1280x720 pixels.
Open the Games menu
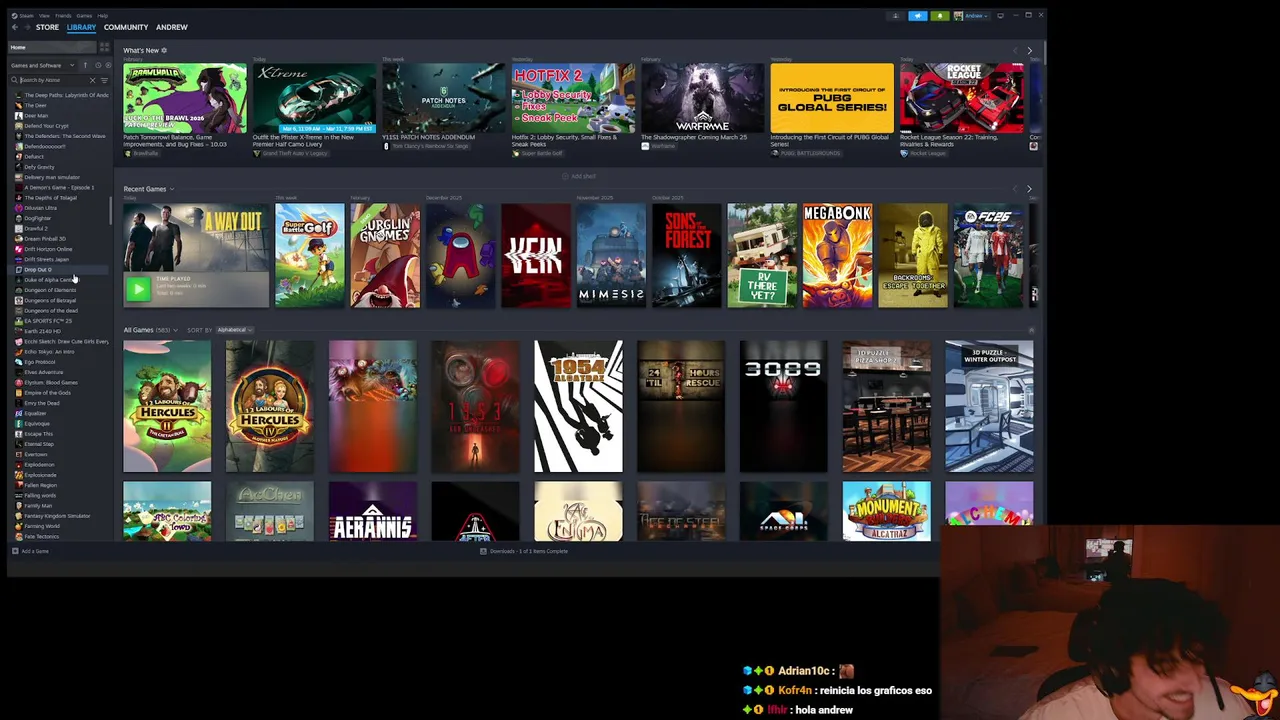(x=84, y=16)
